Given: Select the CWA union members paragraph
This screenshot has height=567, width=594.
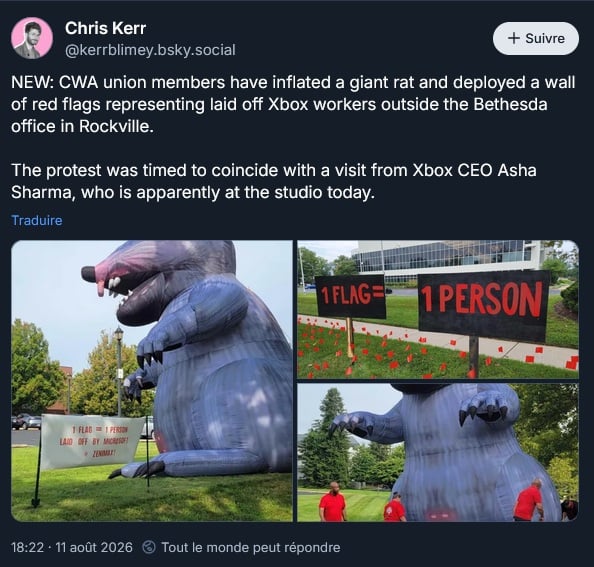Looking at the screenshot, I should 293,104.
